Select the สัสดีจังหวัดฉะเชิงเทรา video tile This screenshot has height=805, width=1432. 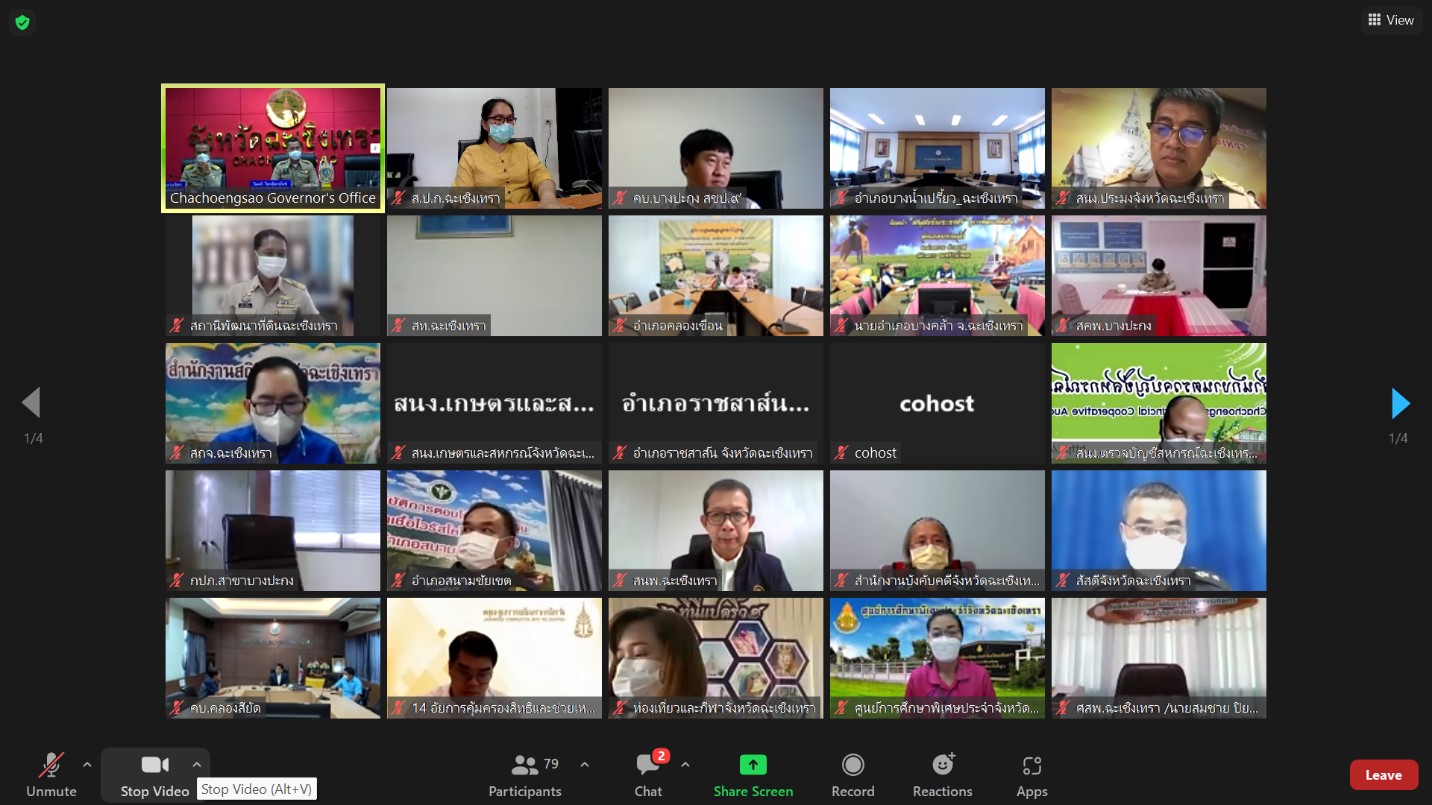pos(1158,530)
